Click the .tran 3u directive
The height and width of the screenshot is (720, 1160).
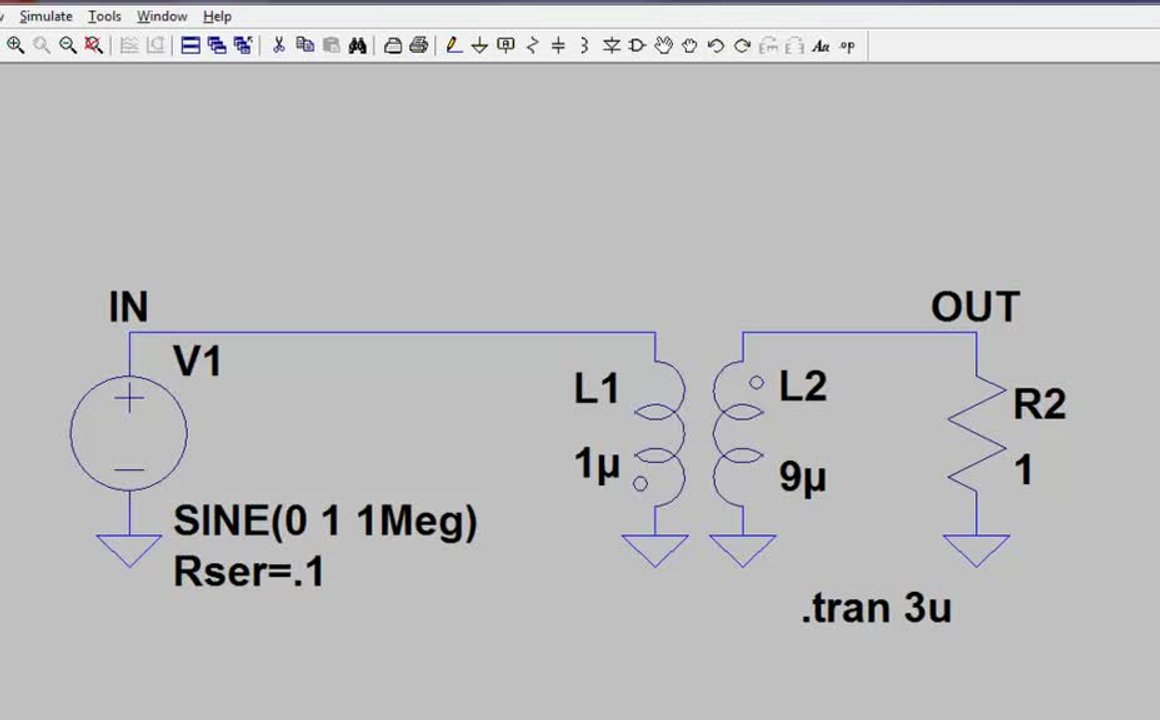(x=877, y=608)
